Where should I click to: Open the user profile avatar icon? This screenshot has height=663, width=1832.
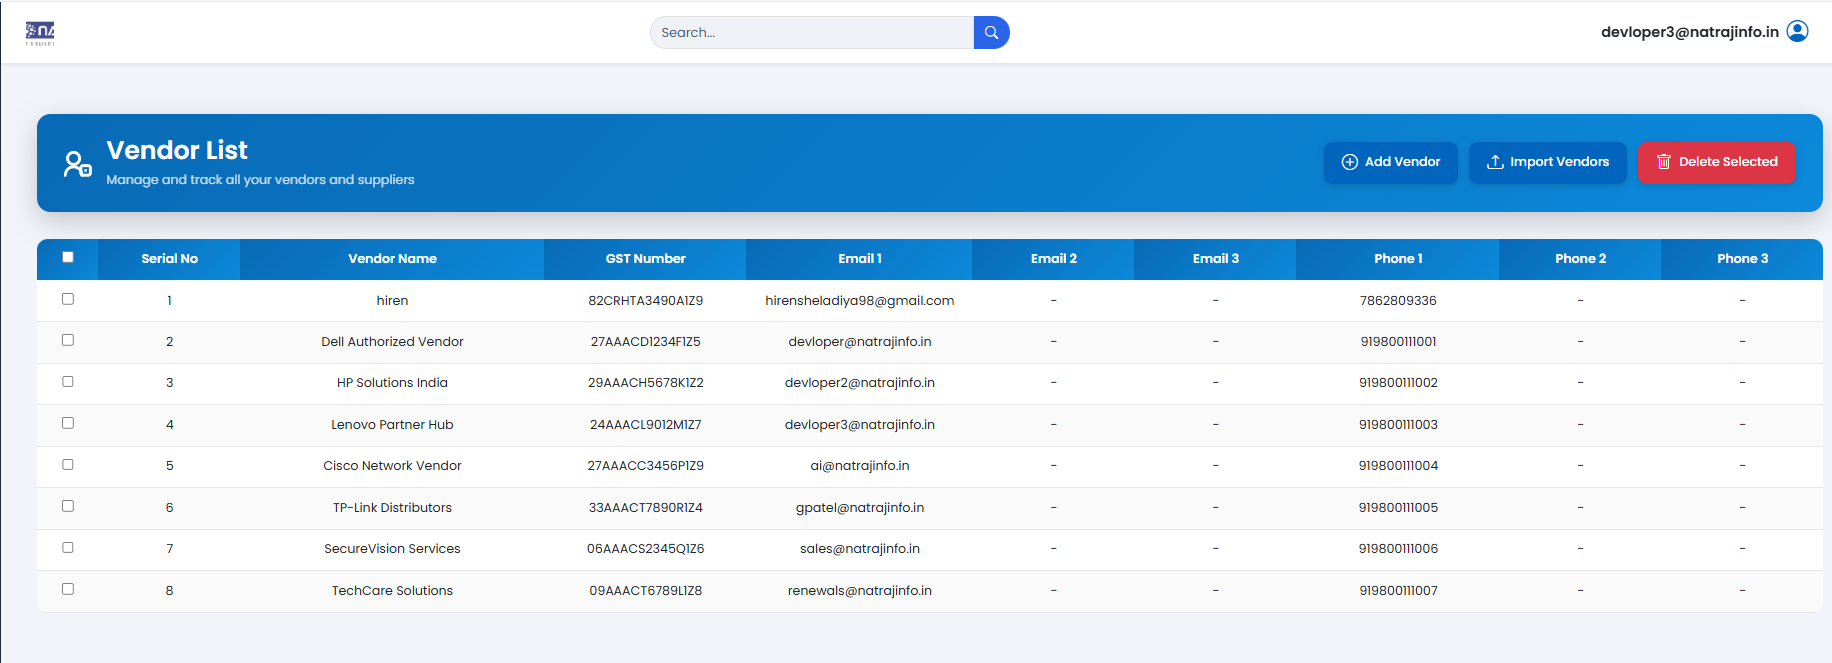pos(1797,31)
